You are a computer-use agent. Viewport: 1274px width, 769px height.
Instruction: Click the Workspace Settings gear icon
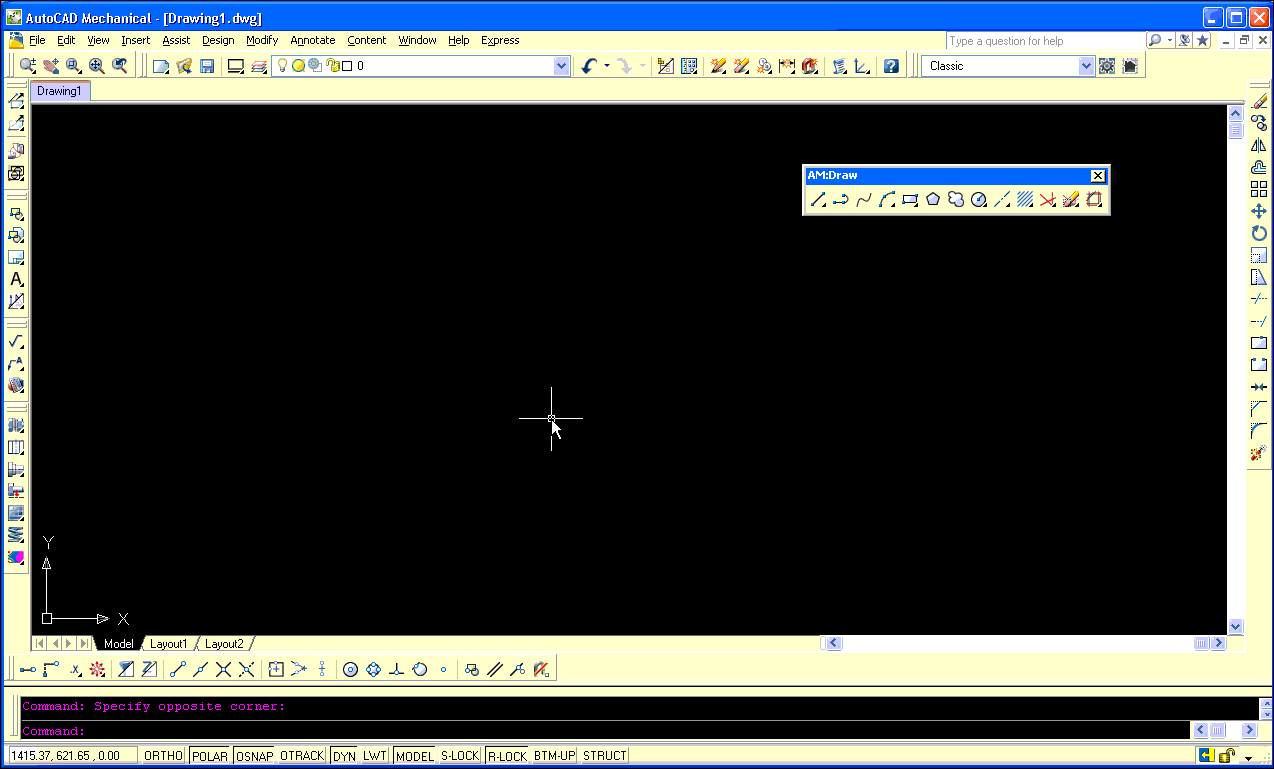coord(1107,66)
